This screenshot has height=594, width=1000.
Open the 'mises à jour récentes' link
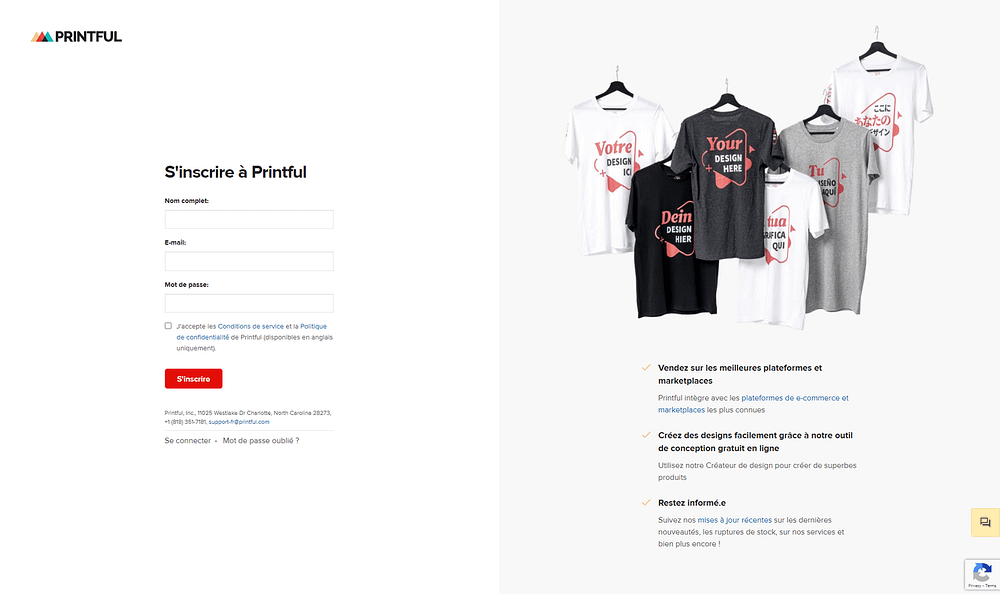click(x=734, y=520)
